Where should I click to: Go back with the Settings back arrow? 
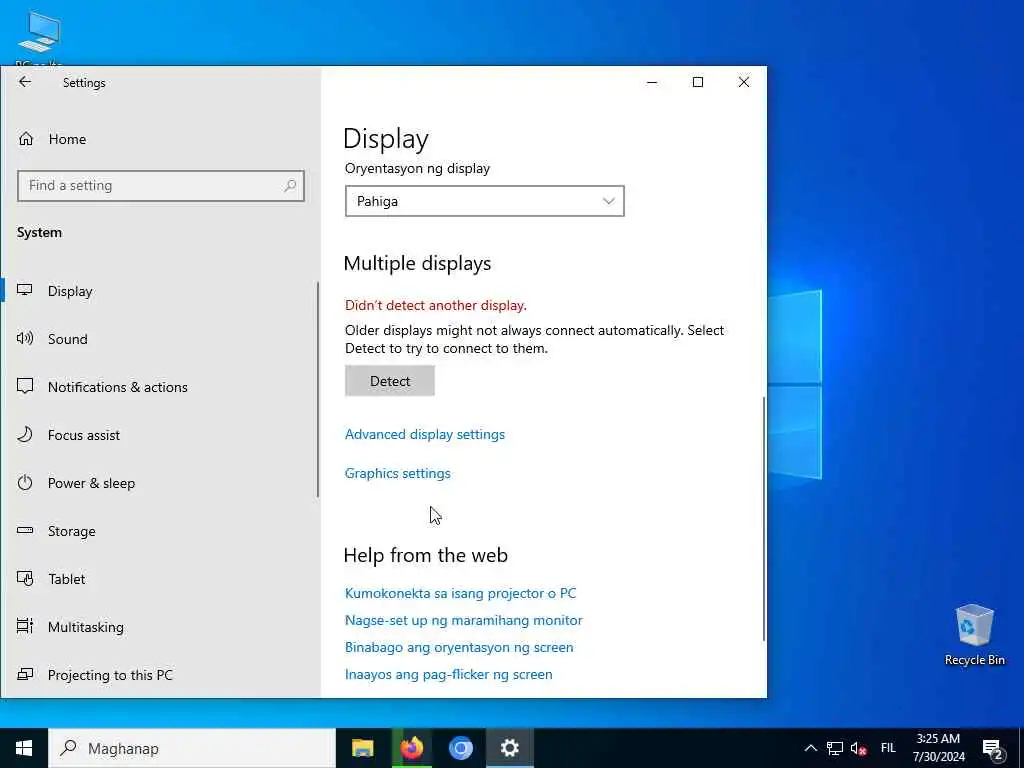click(x=25, y=82)
